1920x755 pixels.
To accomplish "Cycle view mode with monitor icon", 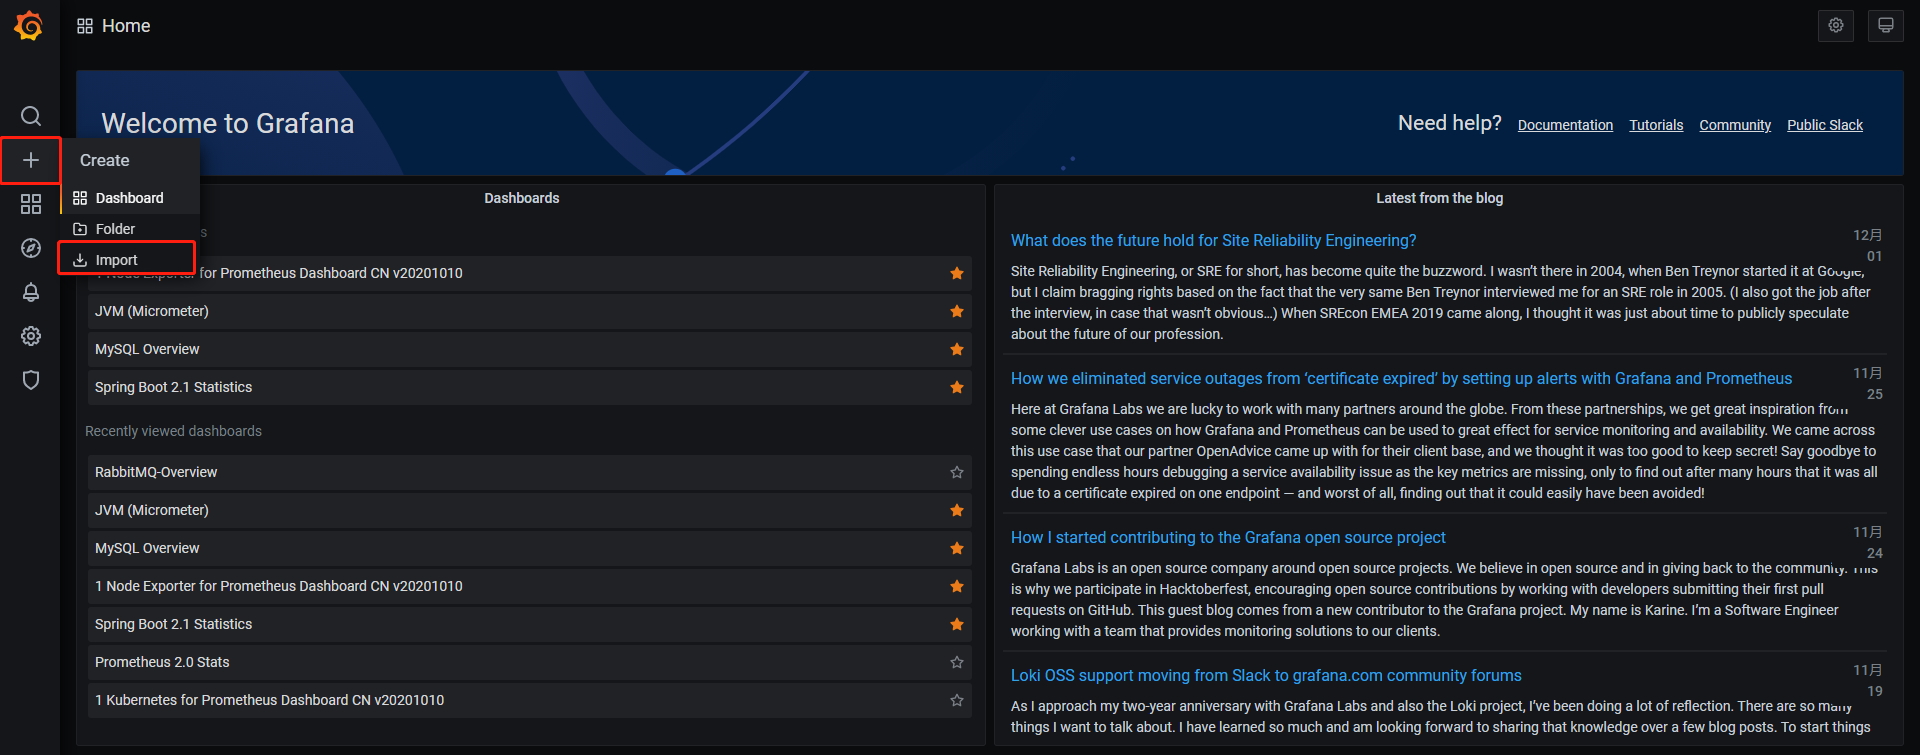I will [1885, 26].
